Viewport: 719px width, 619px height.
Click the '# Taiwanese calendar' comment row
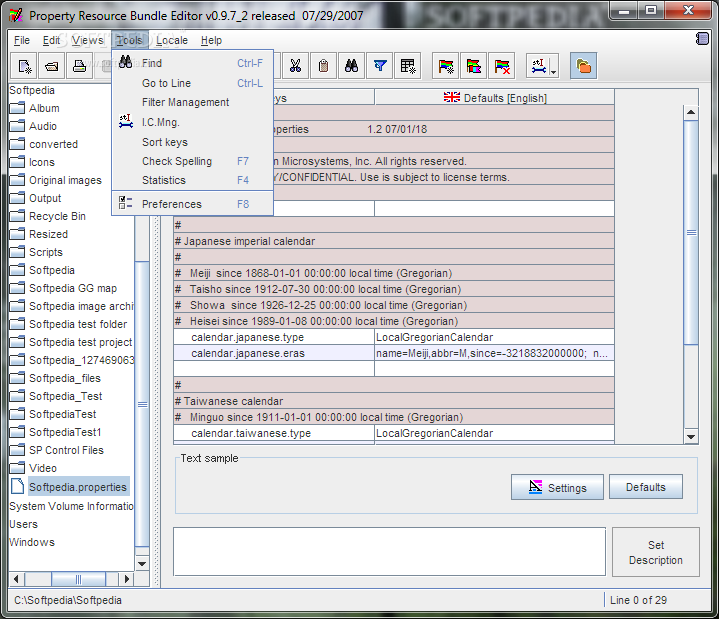[x=394, y=401]
